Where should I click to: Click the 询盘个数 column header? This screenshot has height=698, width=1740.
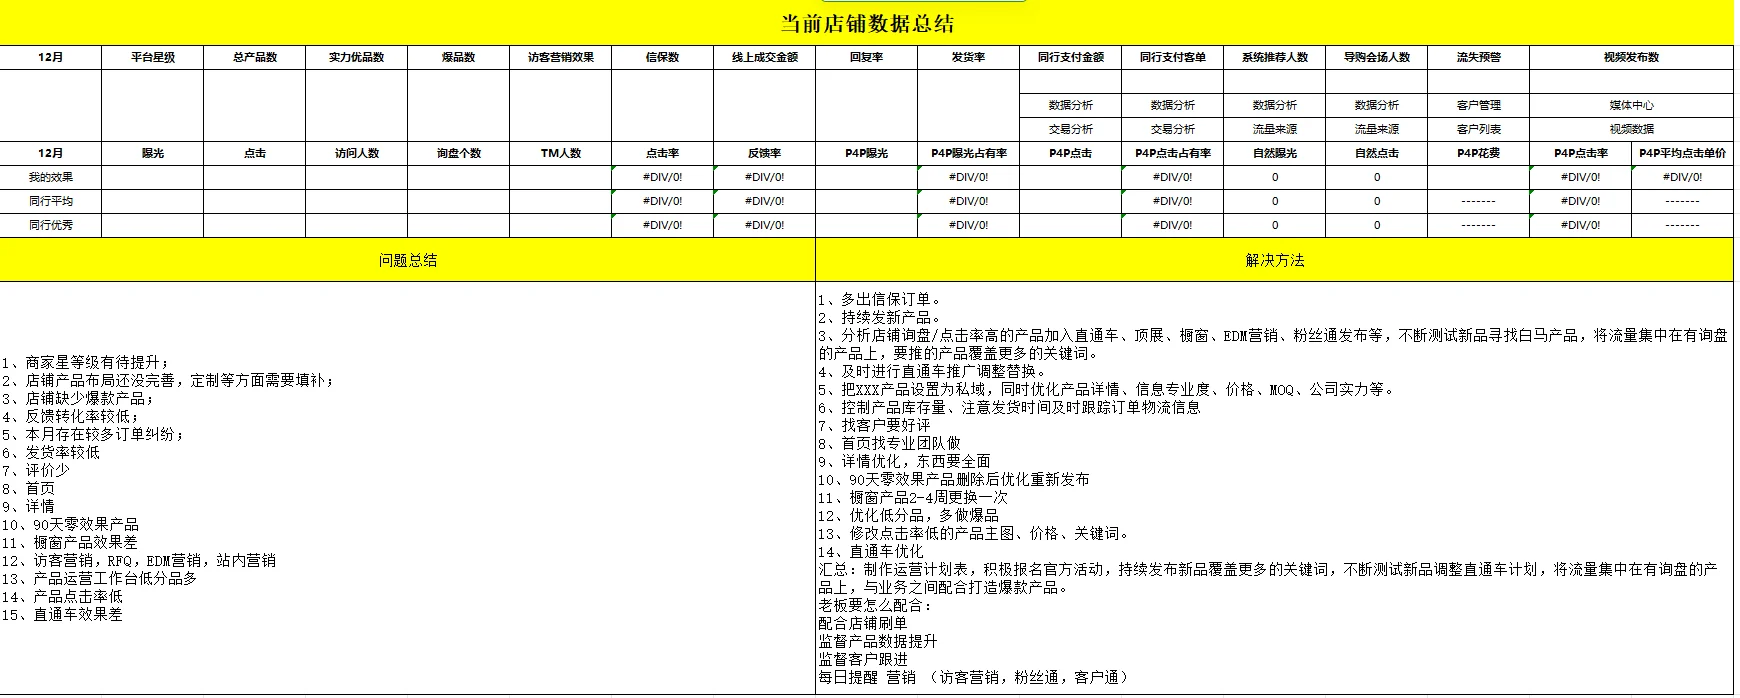tap(459, 153)
